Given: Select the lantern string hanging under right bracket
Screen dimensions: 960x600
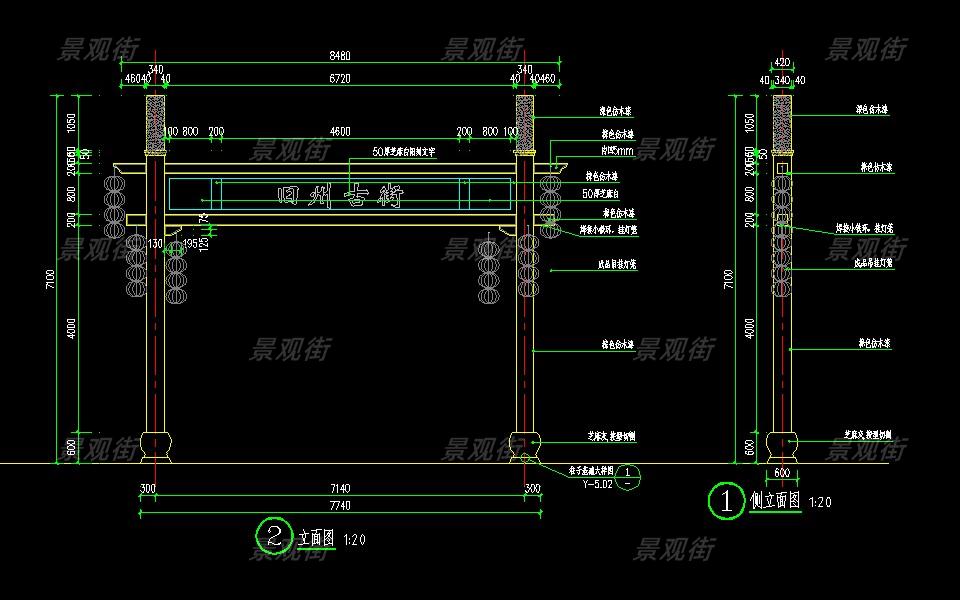Looking at the screenshot, I should point(488,270).
